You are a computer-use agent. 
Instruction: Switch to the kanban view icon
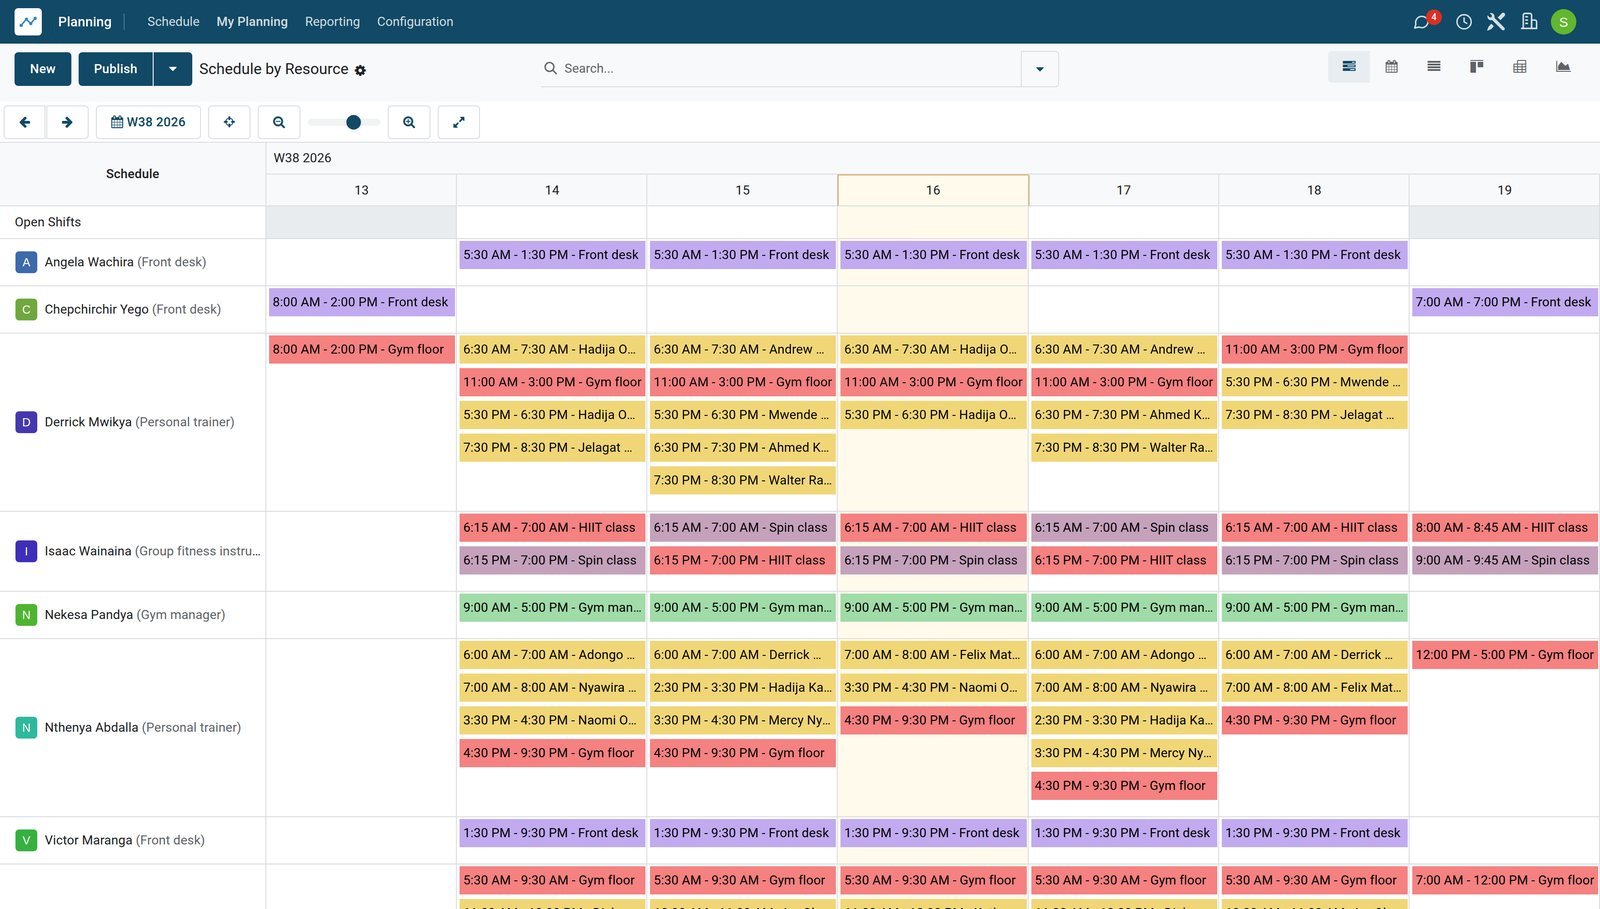[1476, 67]
